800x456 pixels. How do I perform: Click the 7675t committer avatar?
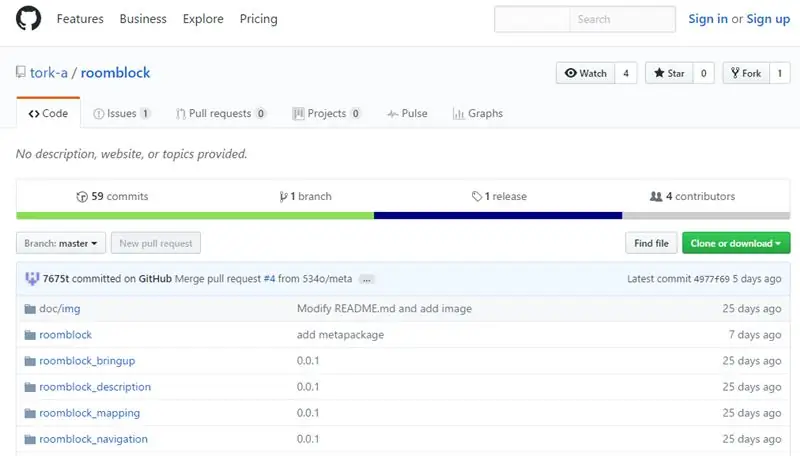coord(32,278)
